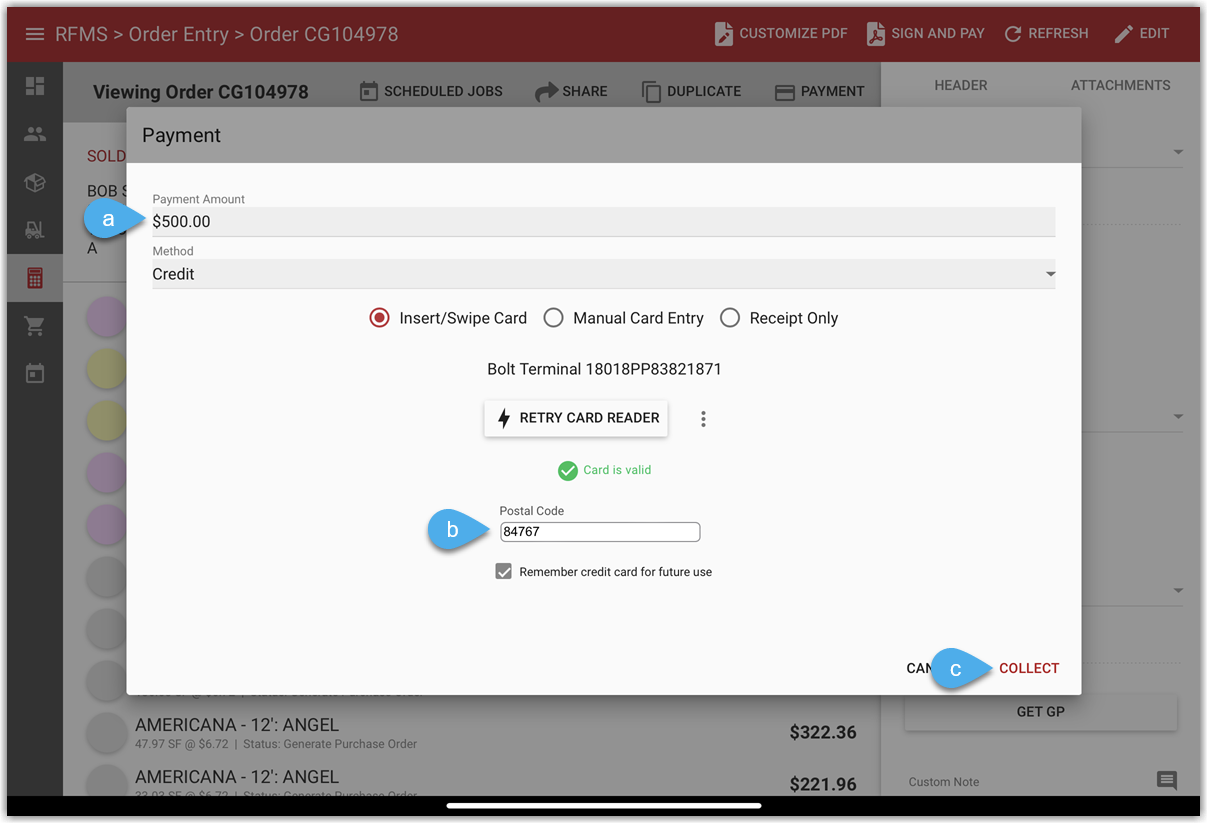
Task: Click the Payment toolbar button
Action: [x=819, y=91]
